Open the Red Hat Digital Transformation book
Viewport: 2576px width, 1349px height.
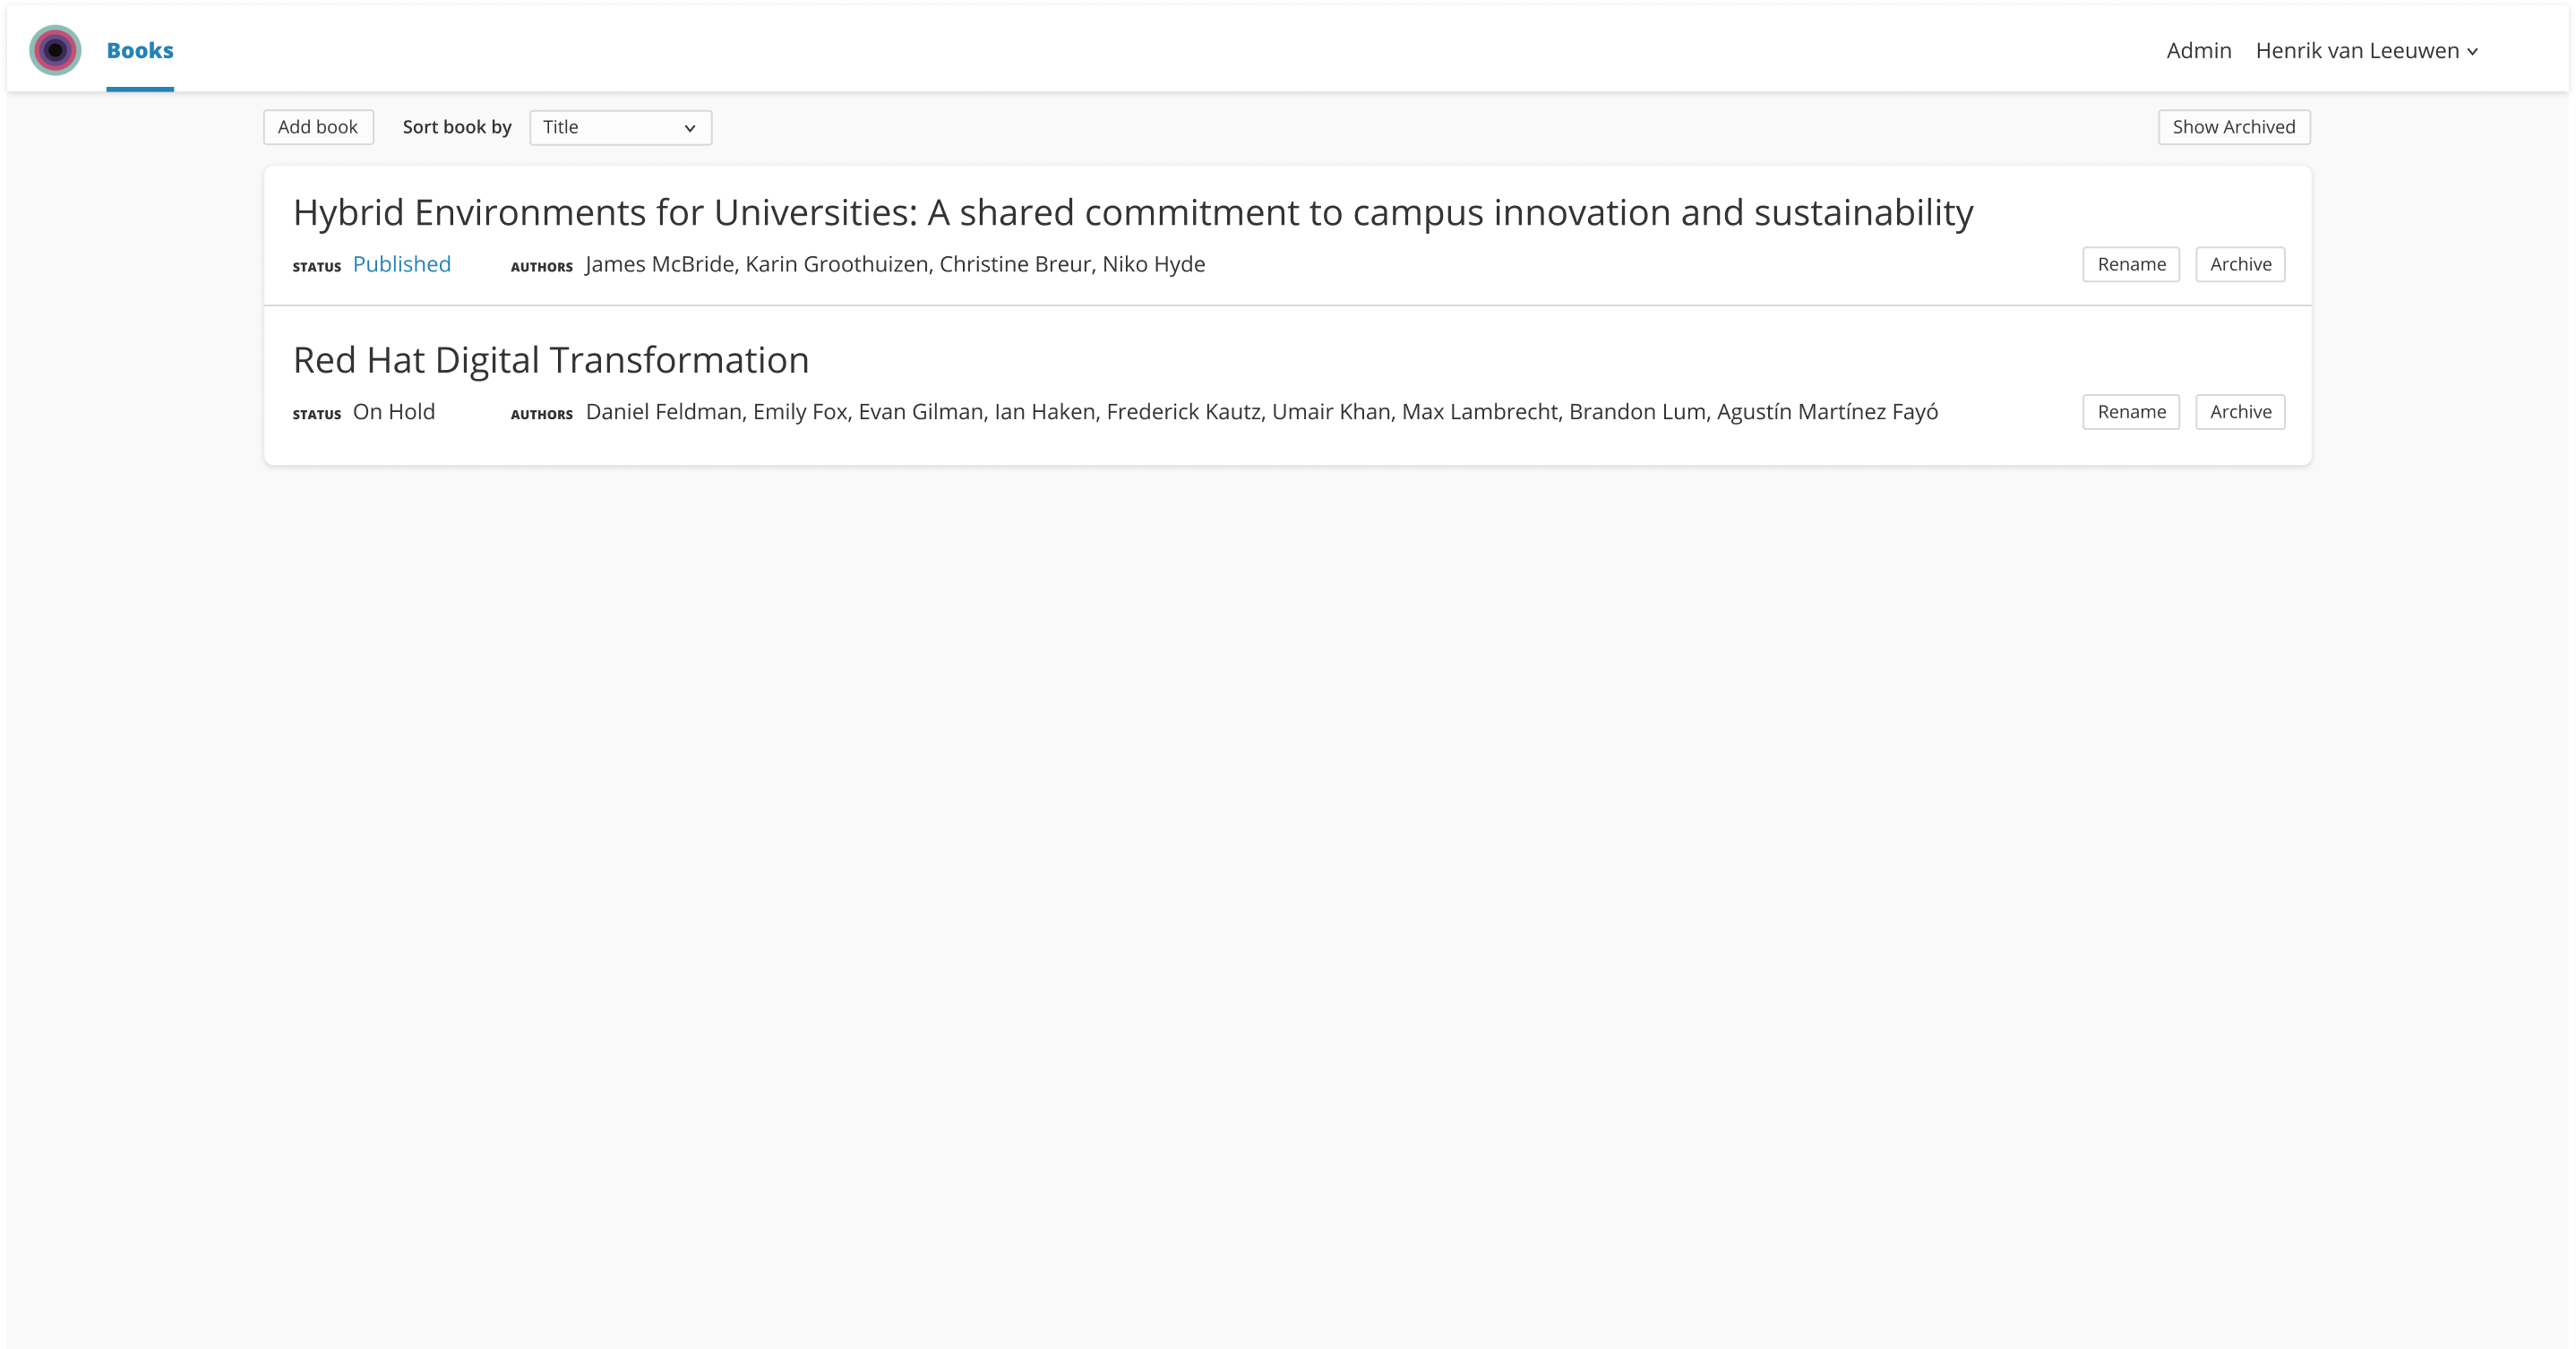point(551,360)
